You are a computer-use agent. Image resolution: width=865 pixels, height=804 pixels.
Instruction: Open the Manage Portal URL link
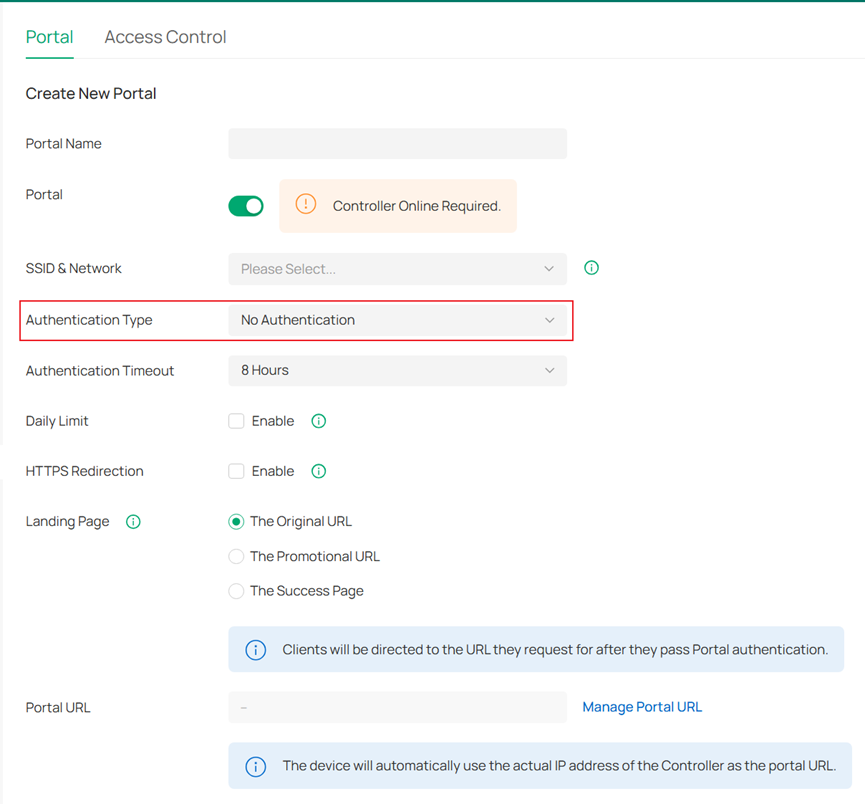click(x=642, y=707)
